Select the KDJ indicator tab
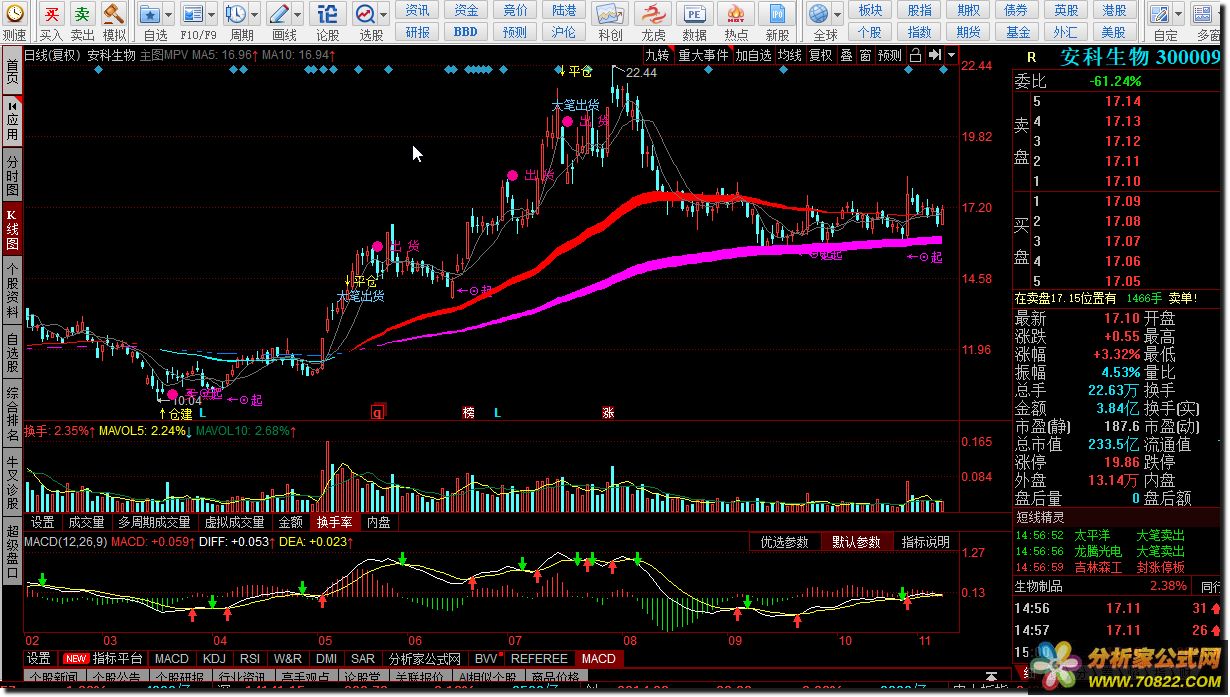This screenshot has width=1230, height=697. tap(214, 659)
